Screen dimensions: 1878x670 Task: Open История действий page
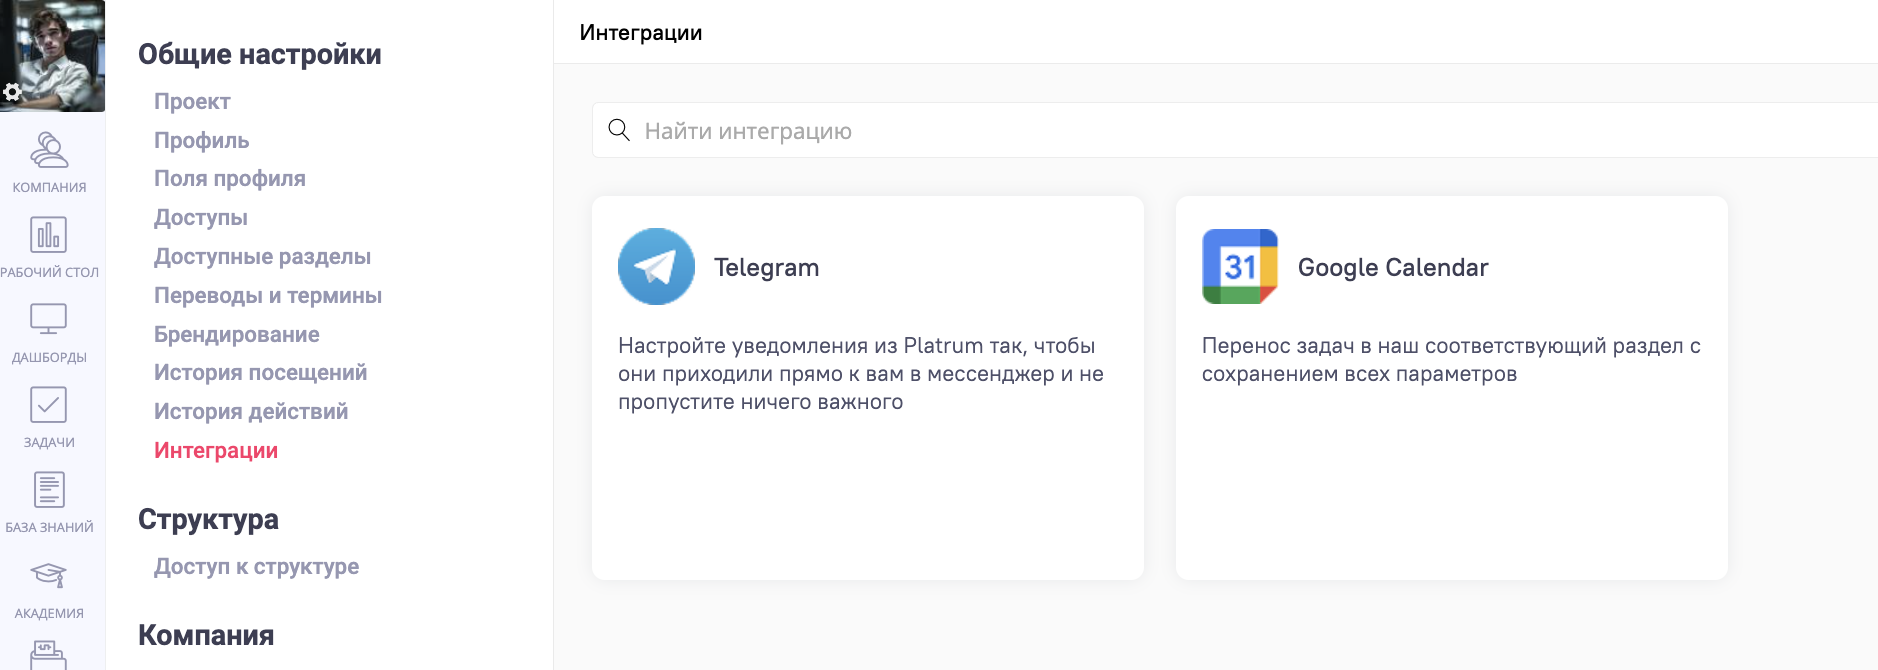251,411
